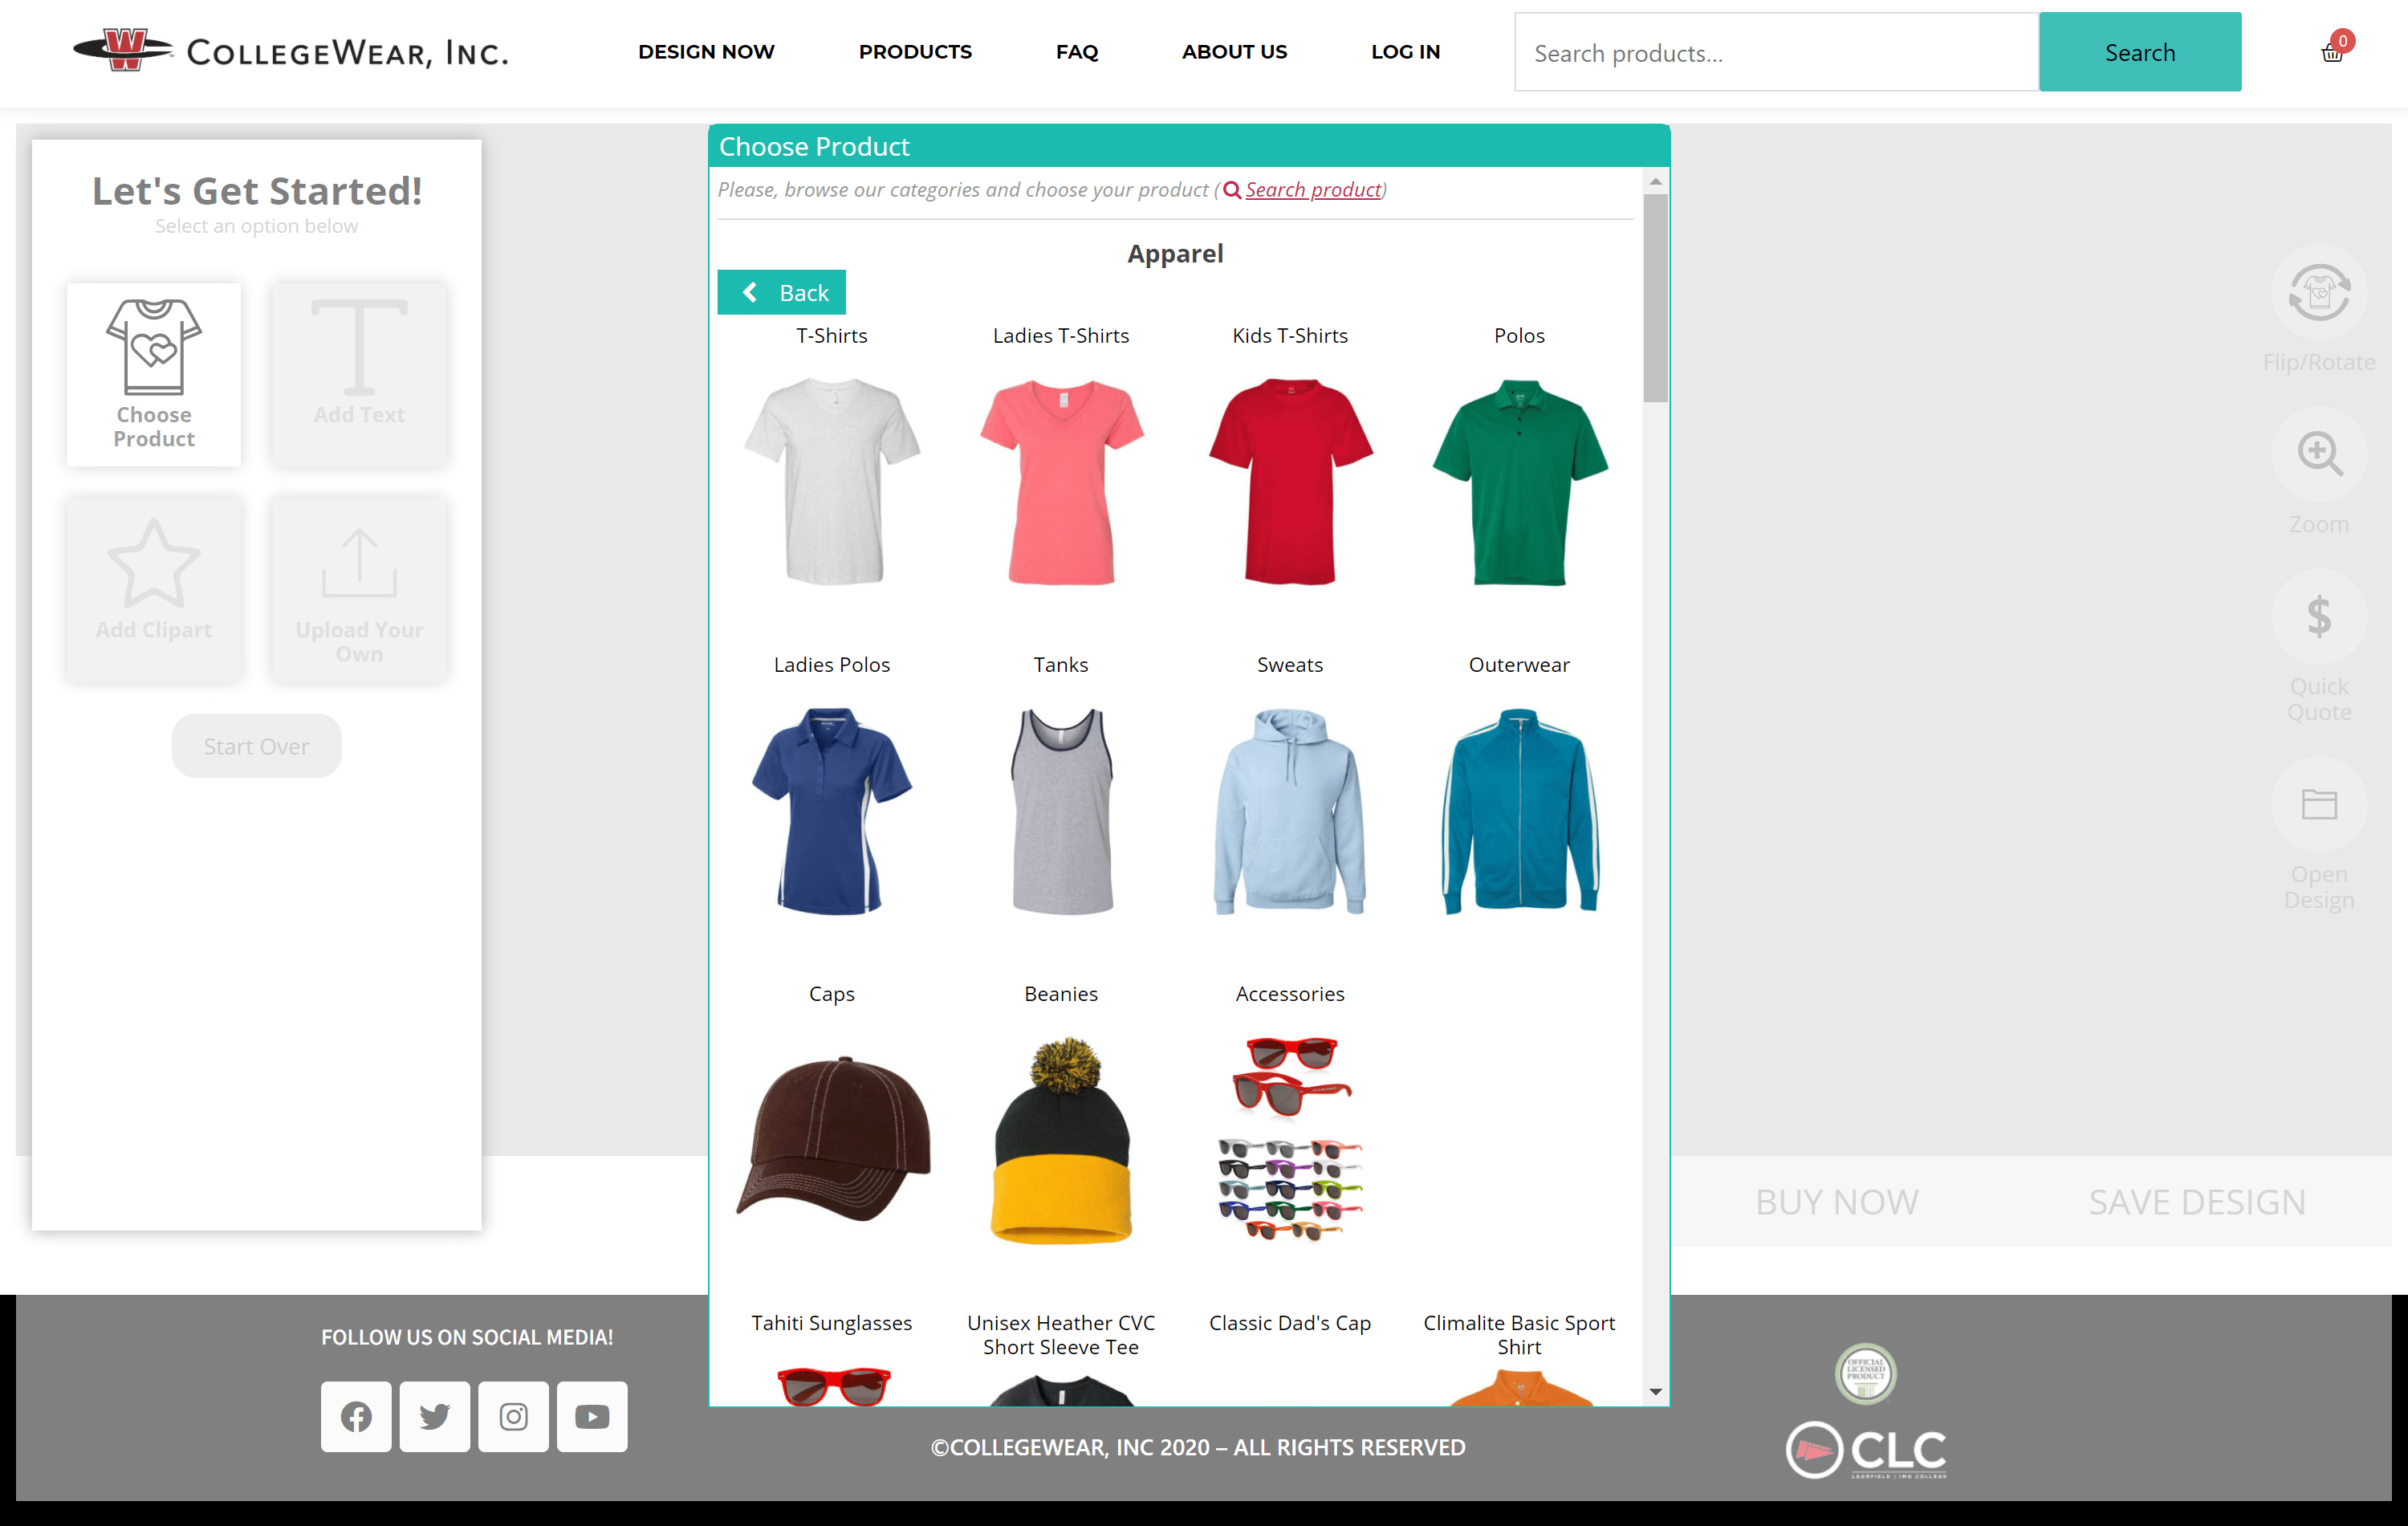Open DESIGN NOW menu item

tap(706, 52)
